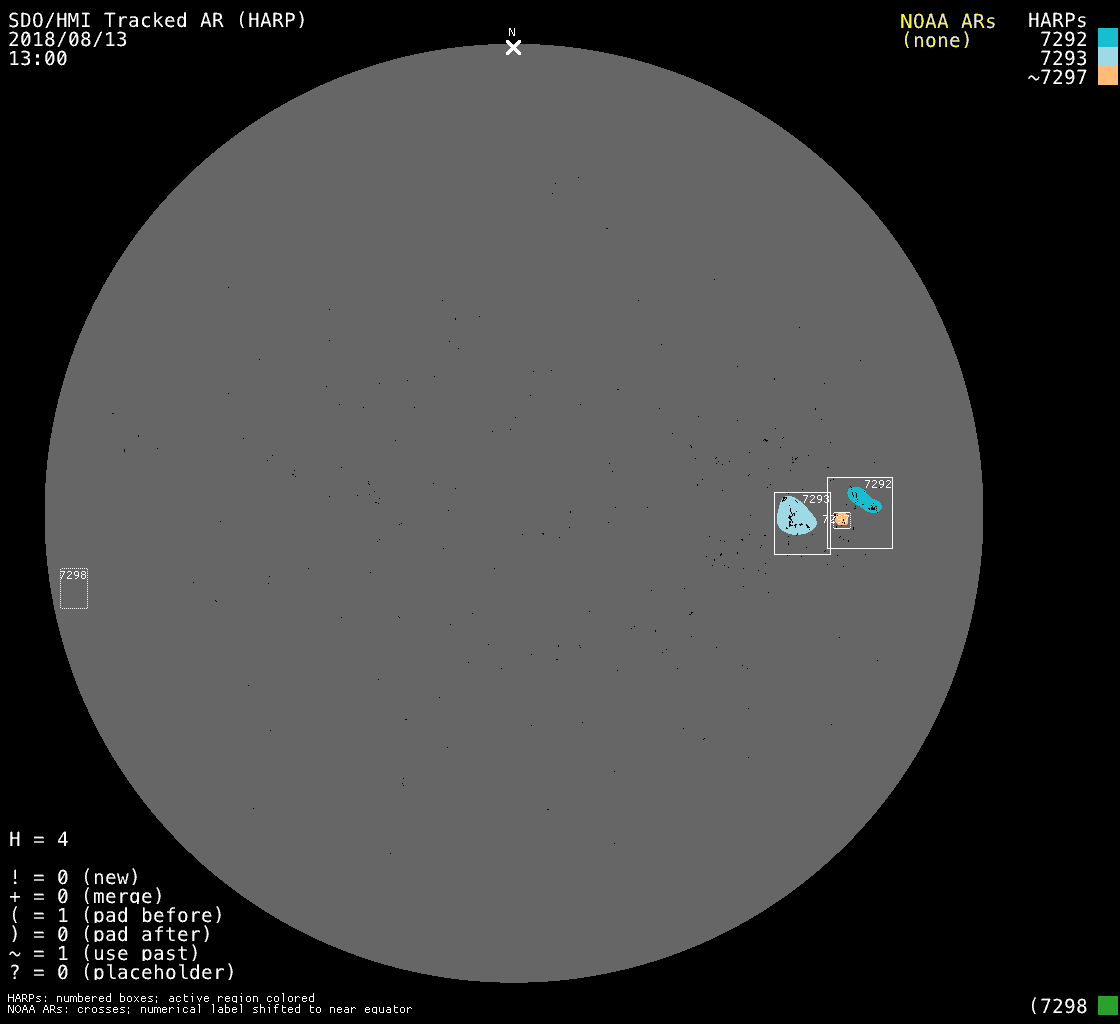This screenshot has width=1120, height=1024.
Task: Click the yellow NOAA ARs heading
Action: tap(947, 21)
